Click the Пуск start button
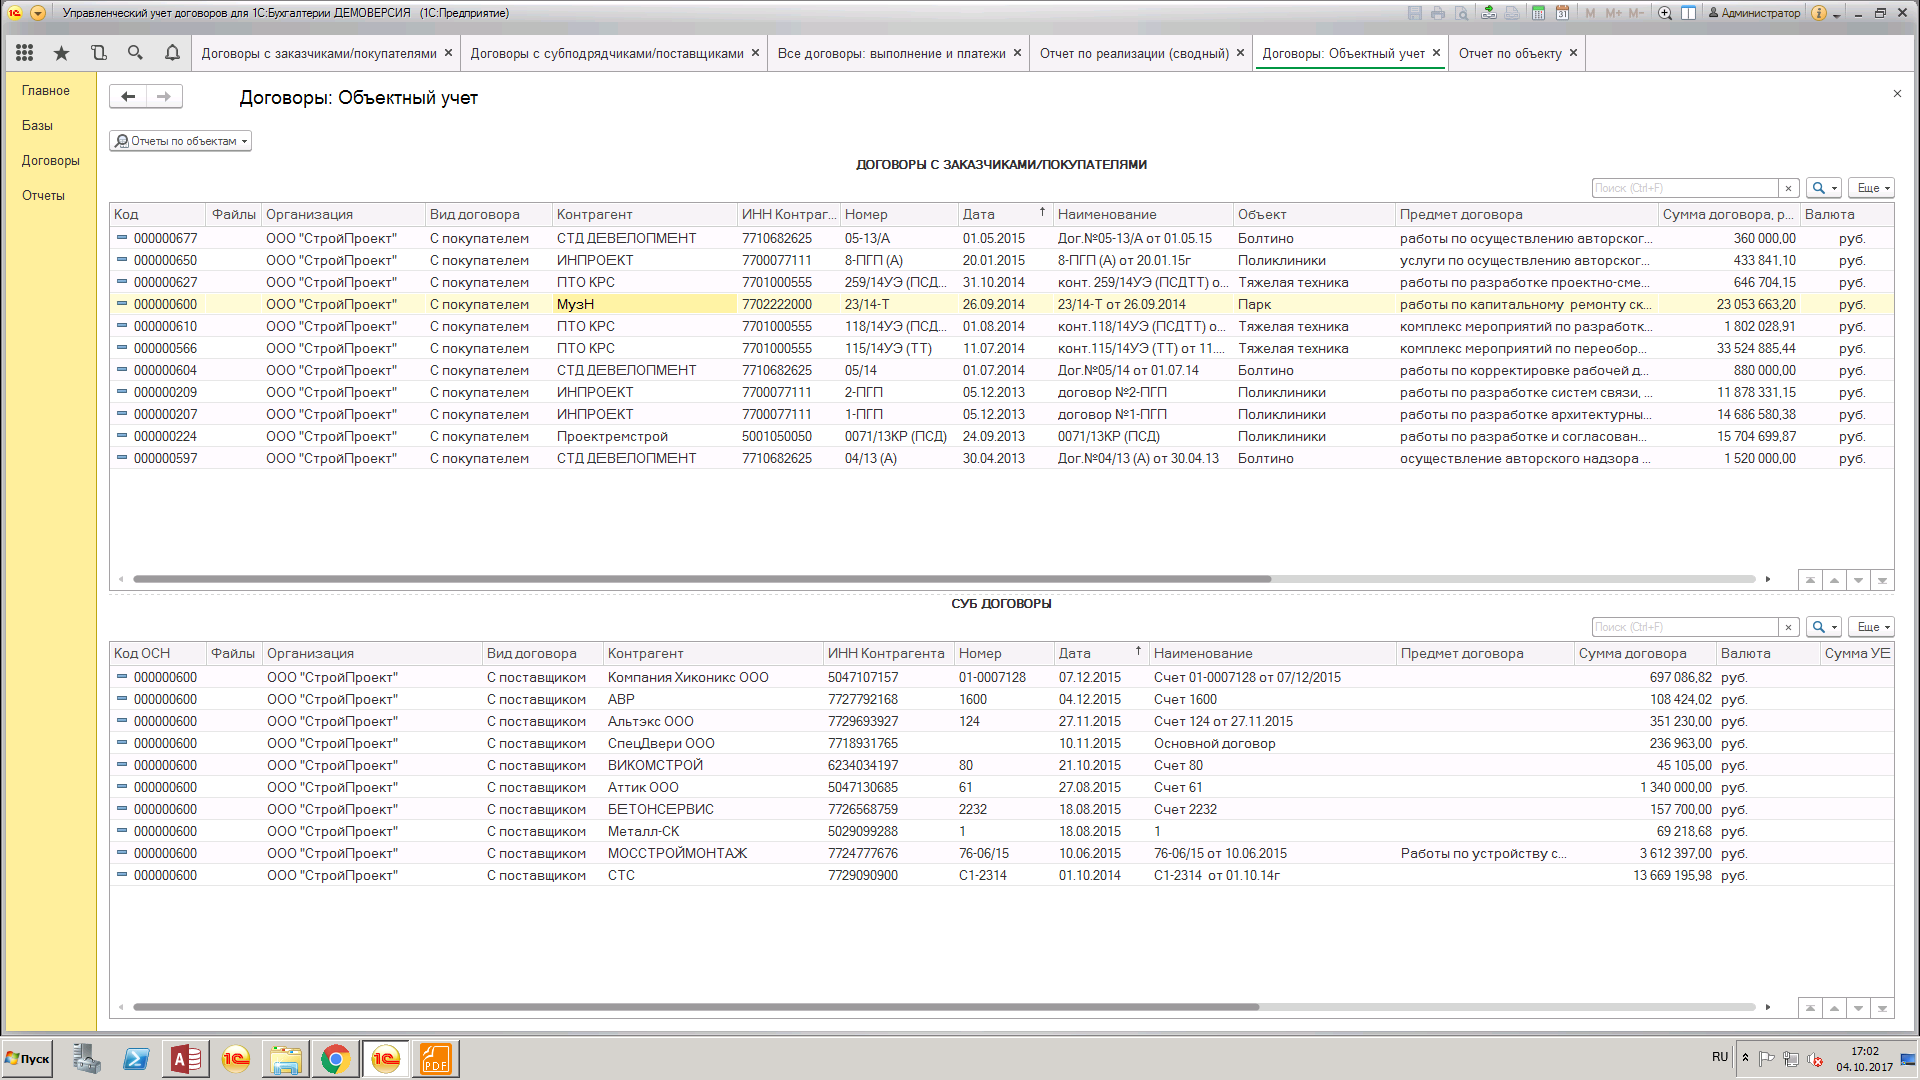Image resolution: width=1920 pixels, height=1080 pixels. click(x=27, y=1059)
